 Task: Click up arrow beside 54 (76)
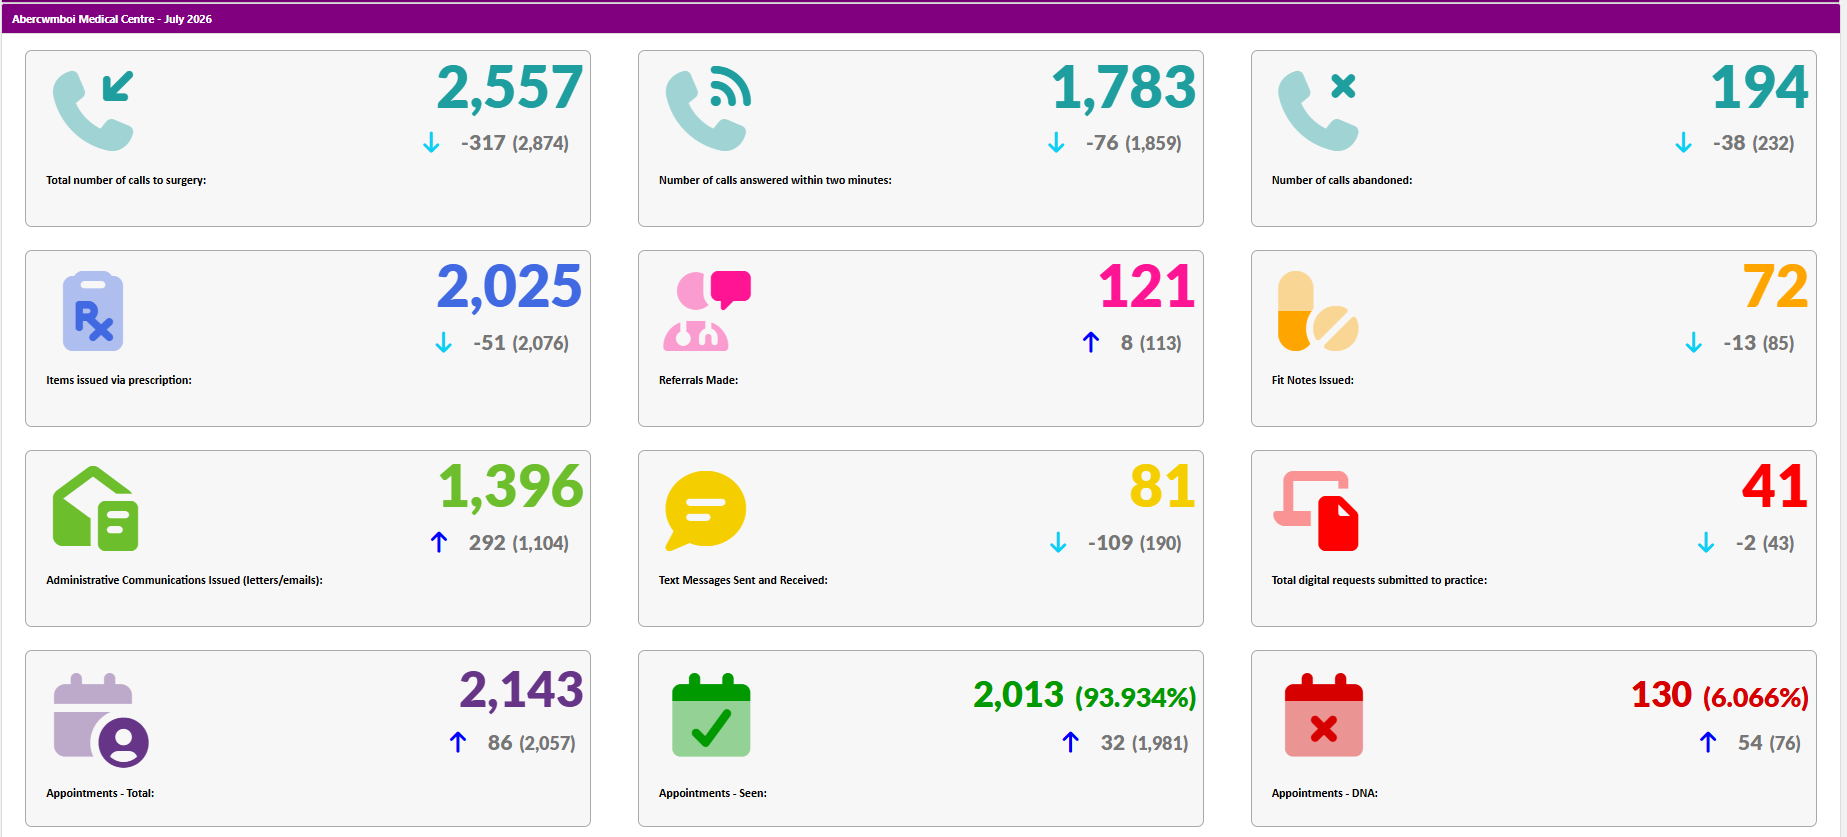(1708, 742)
